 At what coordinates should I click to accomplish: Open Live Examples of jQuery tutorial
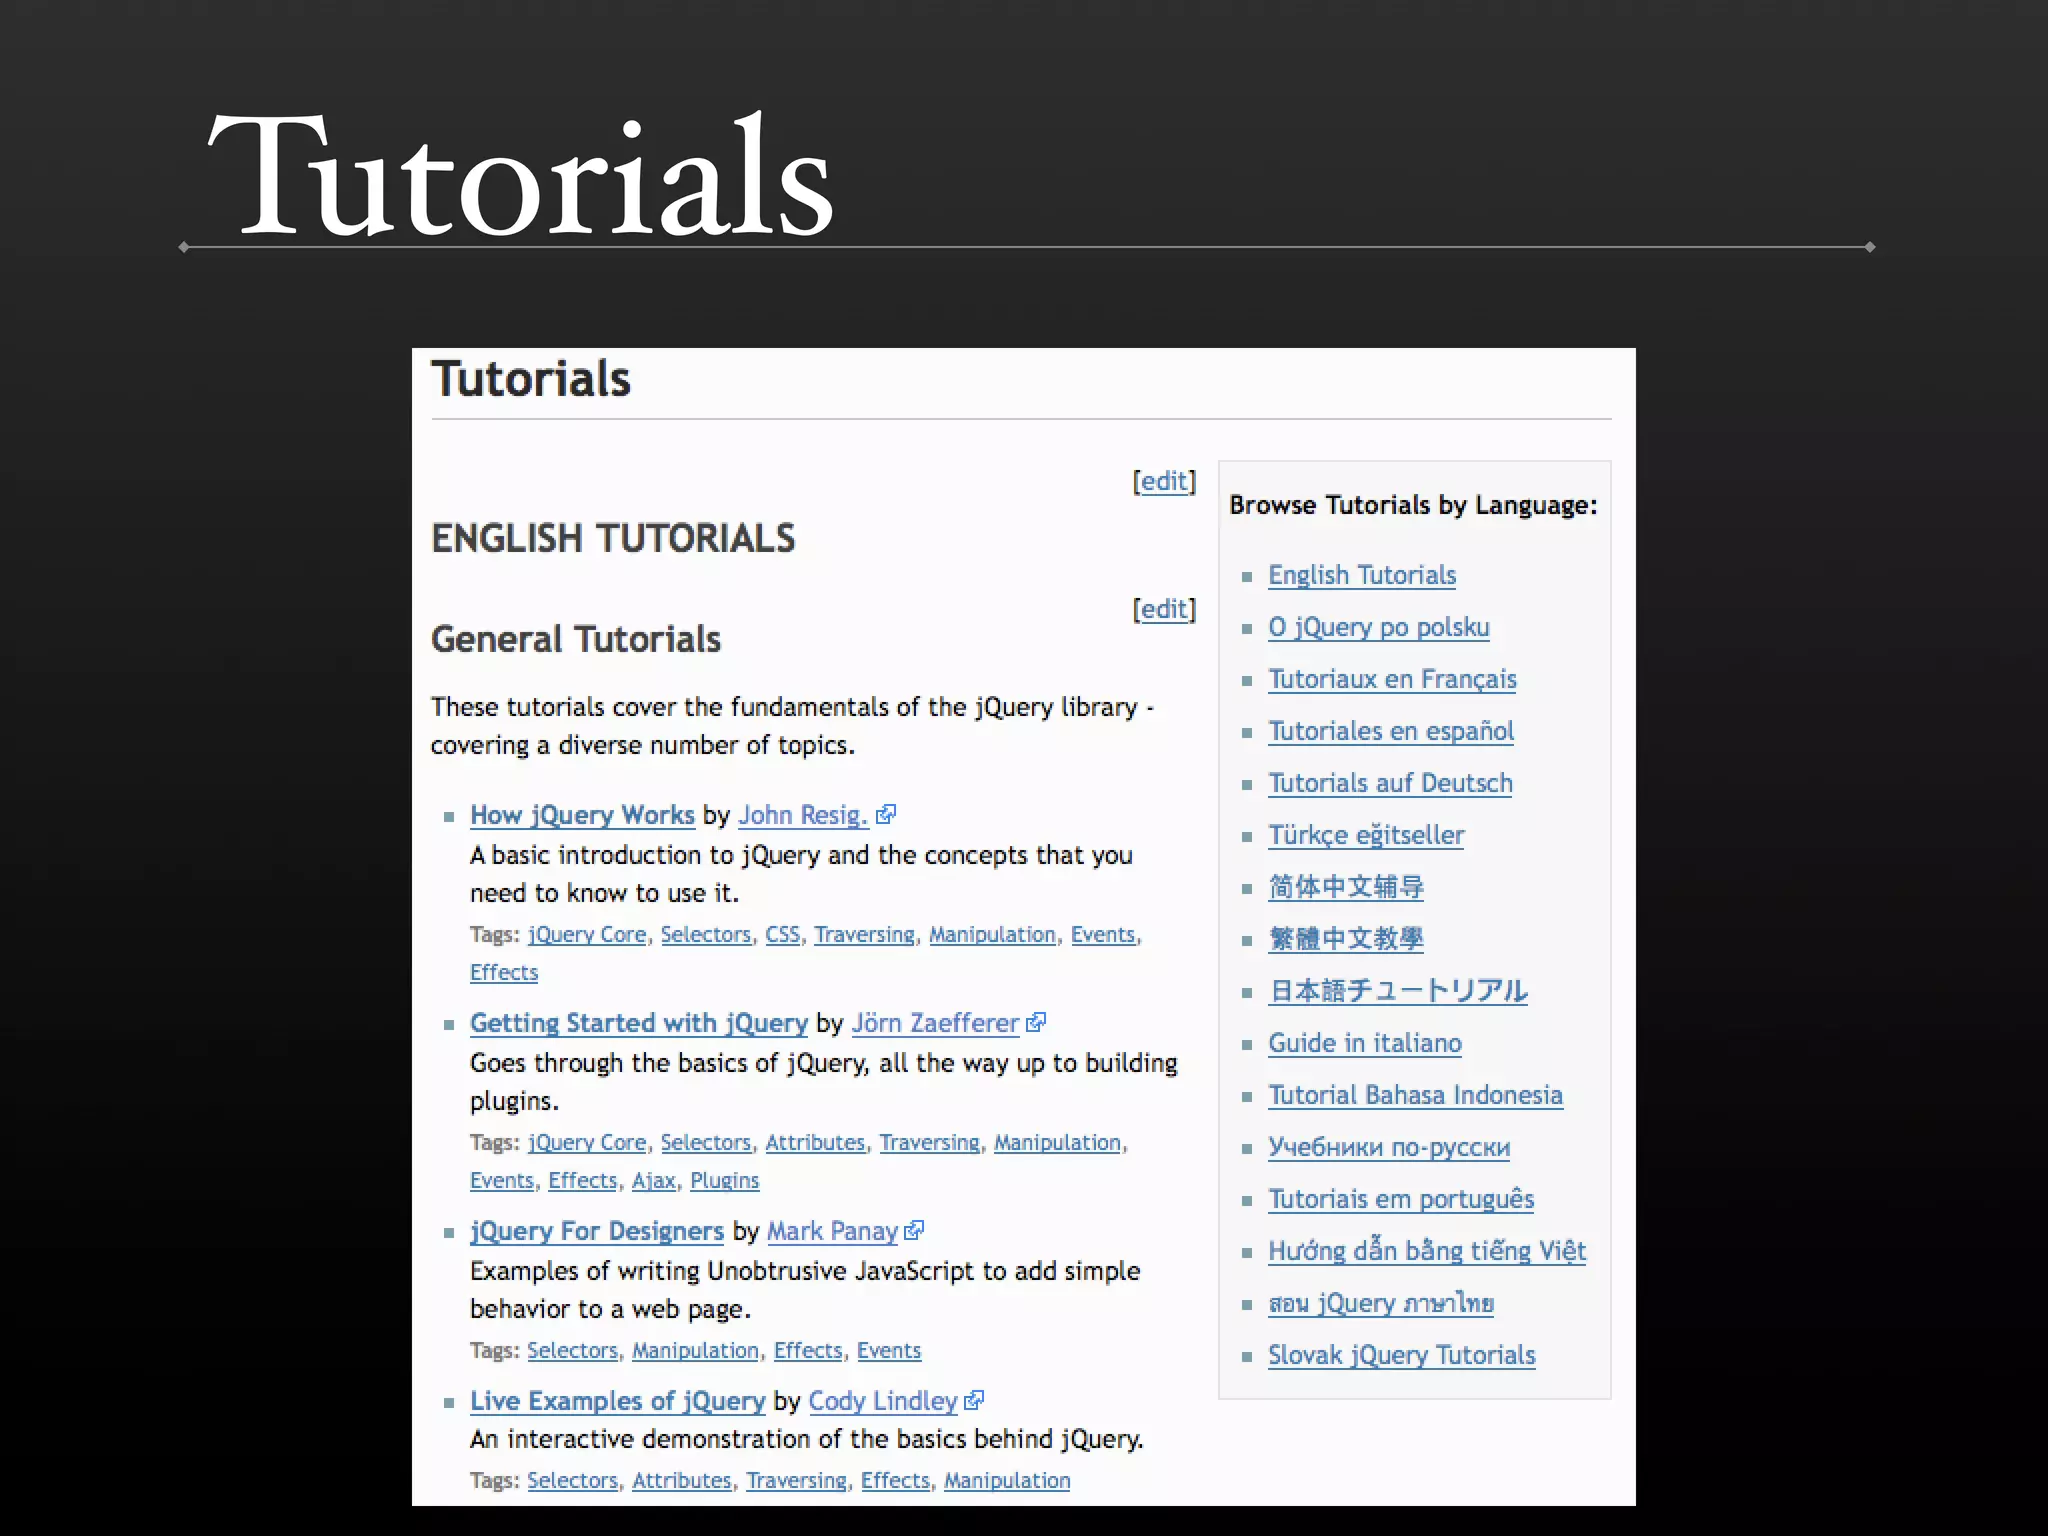[618, 1402]
